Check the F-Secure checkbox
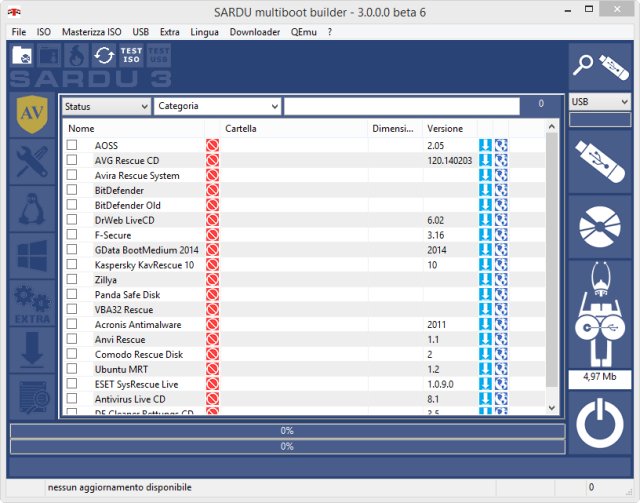The width and height of the screenshot is (640, 503). point(72,234)
